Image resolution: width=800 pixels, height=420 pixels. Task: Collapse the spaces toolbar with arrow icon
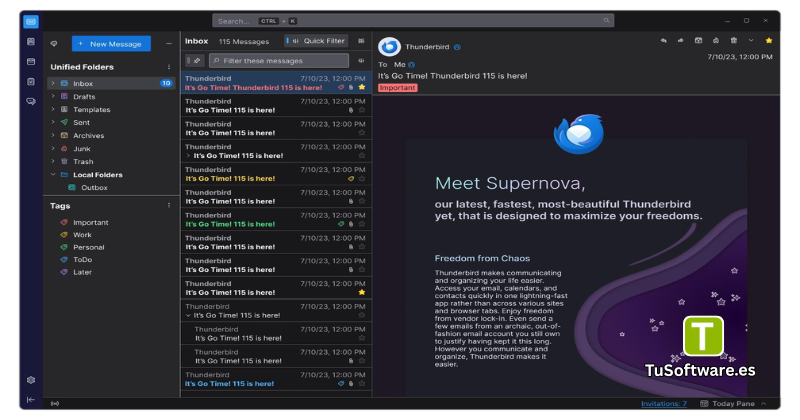(x=31, y=400)
